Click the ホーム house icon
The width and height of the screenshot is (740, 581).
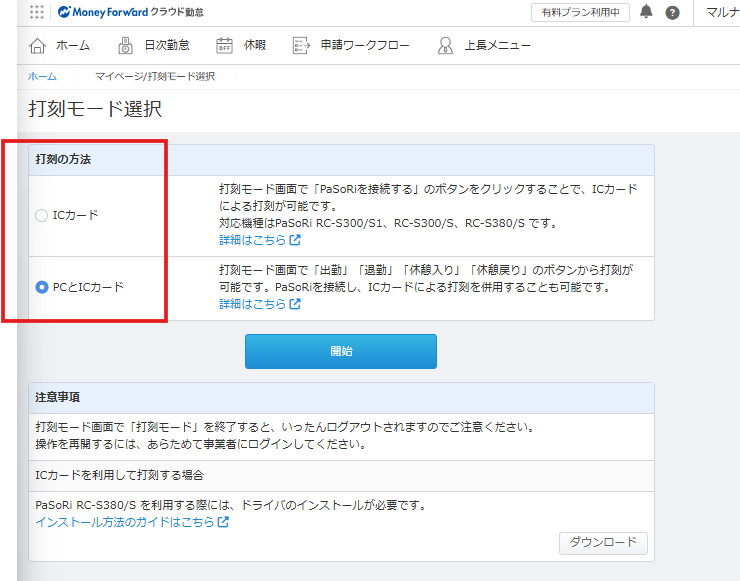click(38, 45)
